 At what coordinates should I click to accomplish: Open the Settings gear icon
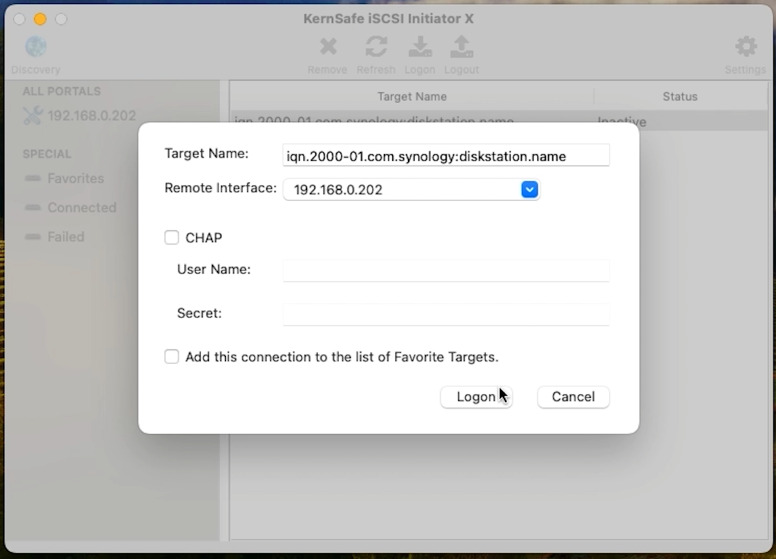click(x=746, y=47)
